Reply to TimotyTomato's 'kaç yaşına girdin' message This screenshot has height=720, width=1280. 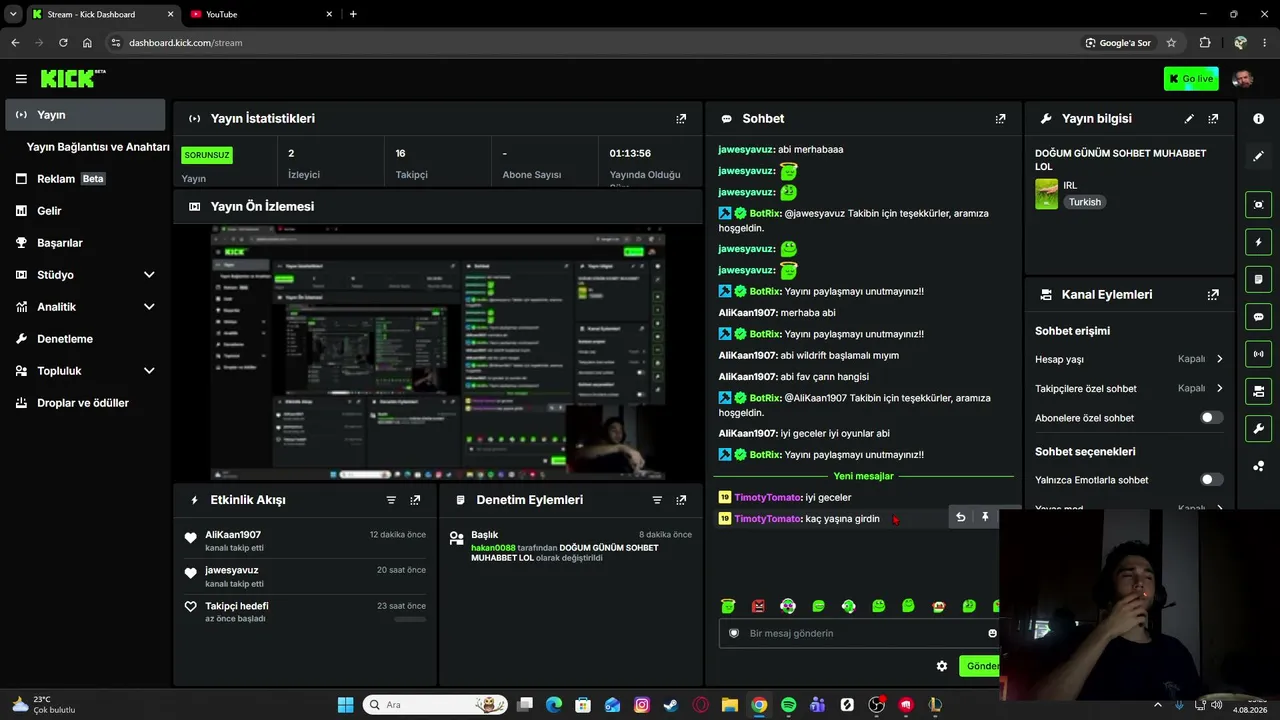961,517
